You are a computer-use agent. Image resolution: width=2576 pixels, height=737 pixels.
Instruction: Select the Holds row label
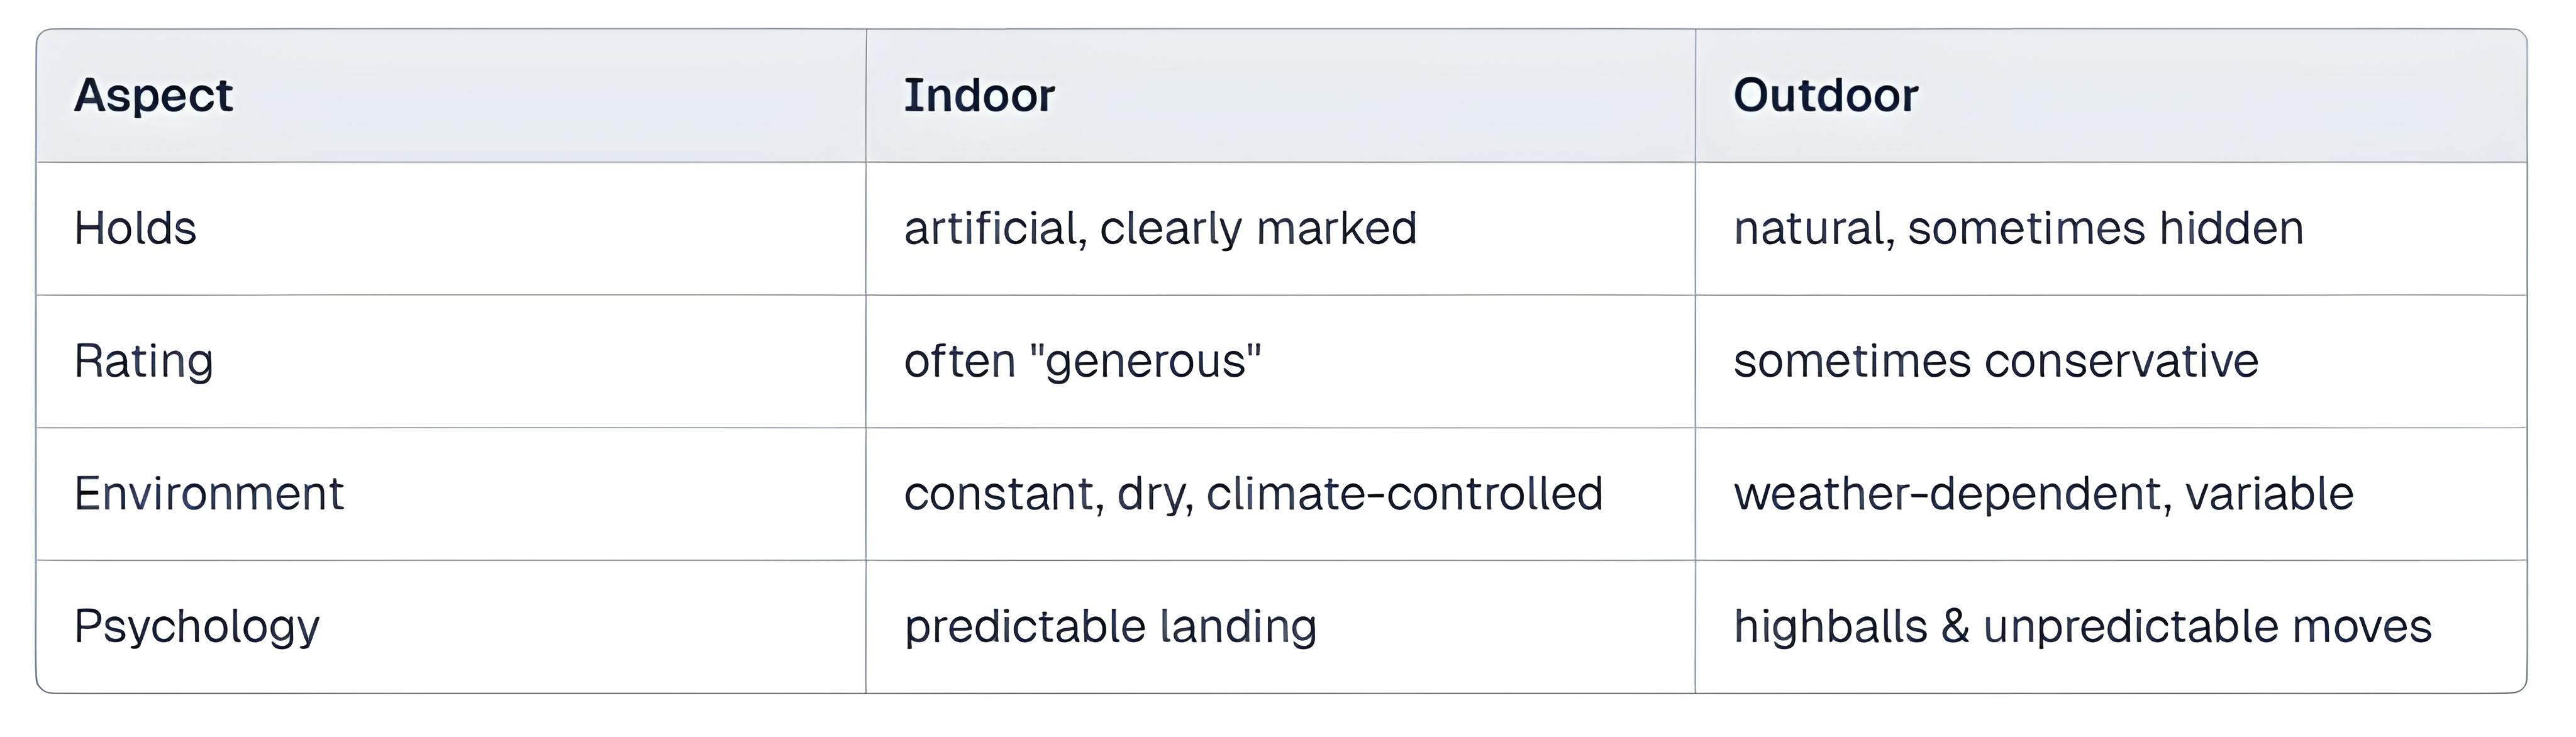pos(135,229)
